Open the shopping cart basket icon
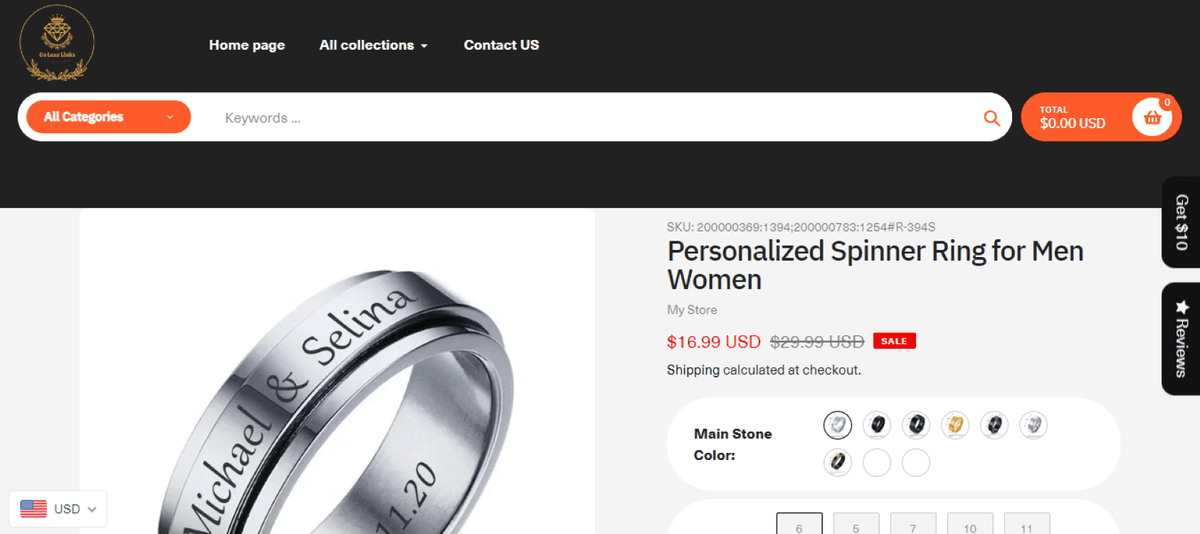Image resolution: width=1200 pixels, height=534 pixels. coord(1152,118)
